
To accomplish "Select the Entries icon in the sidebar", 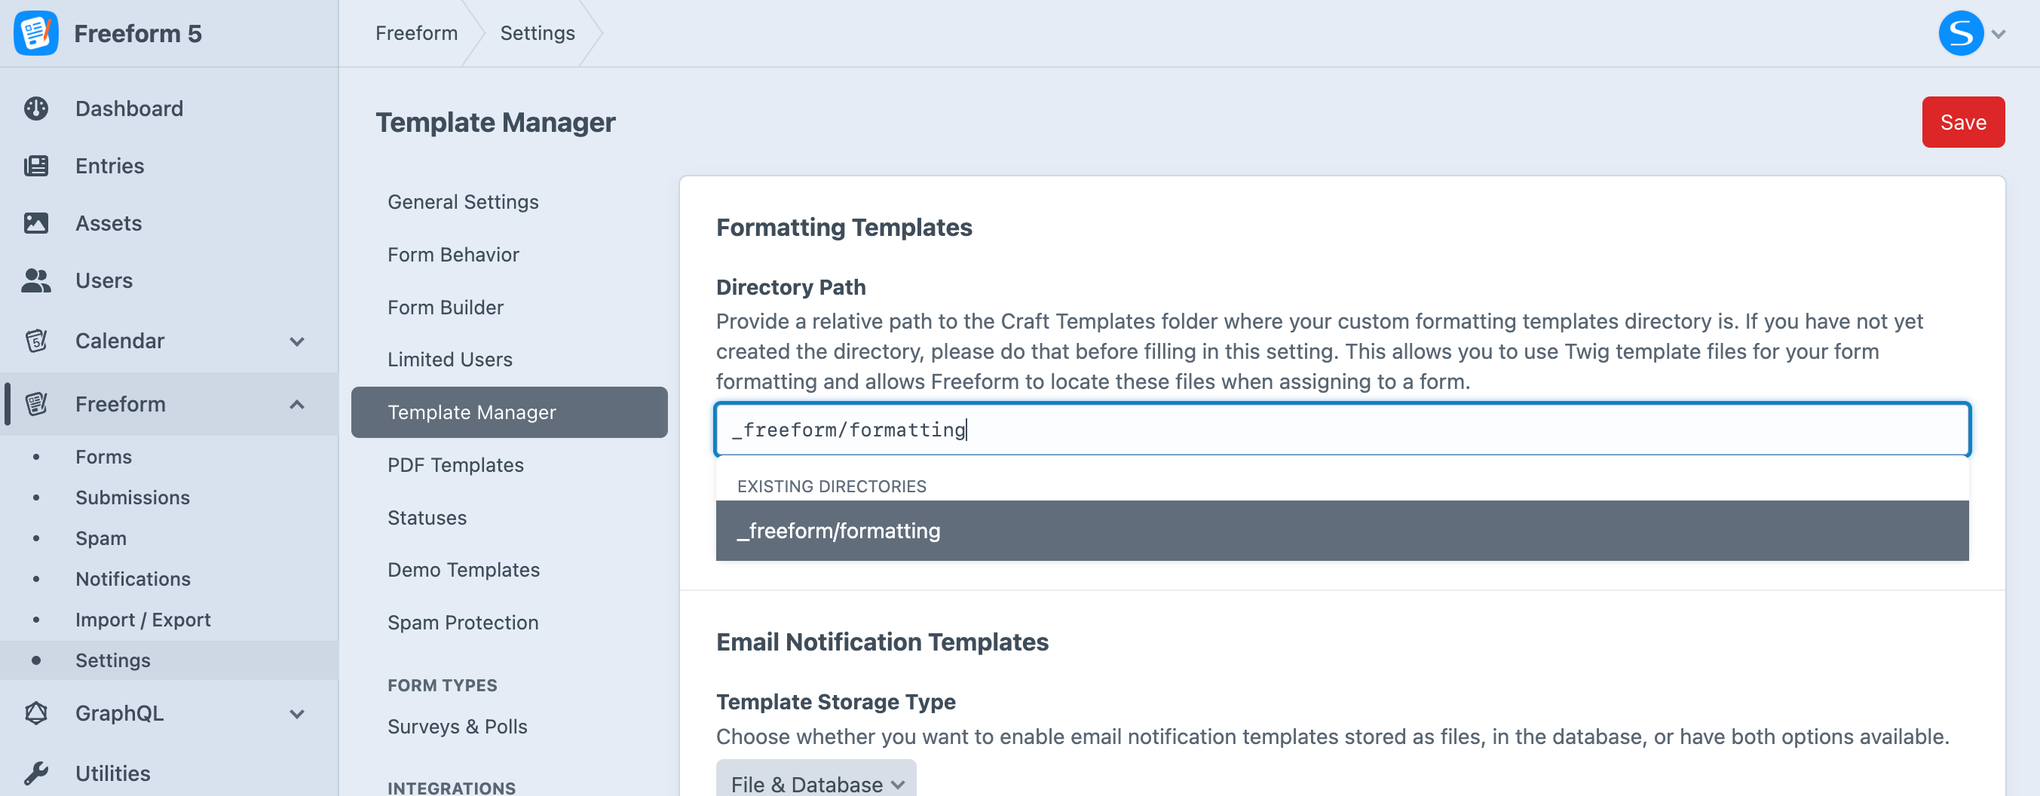I will [x=36, y=165].
